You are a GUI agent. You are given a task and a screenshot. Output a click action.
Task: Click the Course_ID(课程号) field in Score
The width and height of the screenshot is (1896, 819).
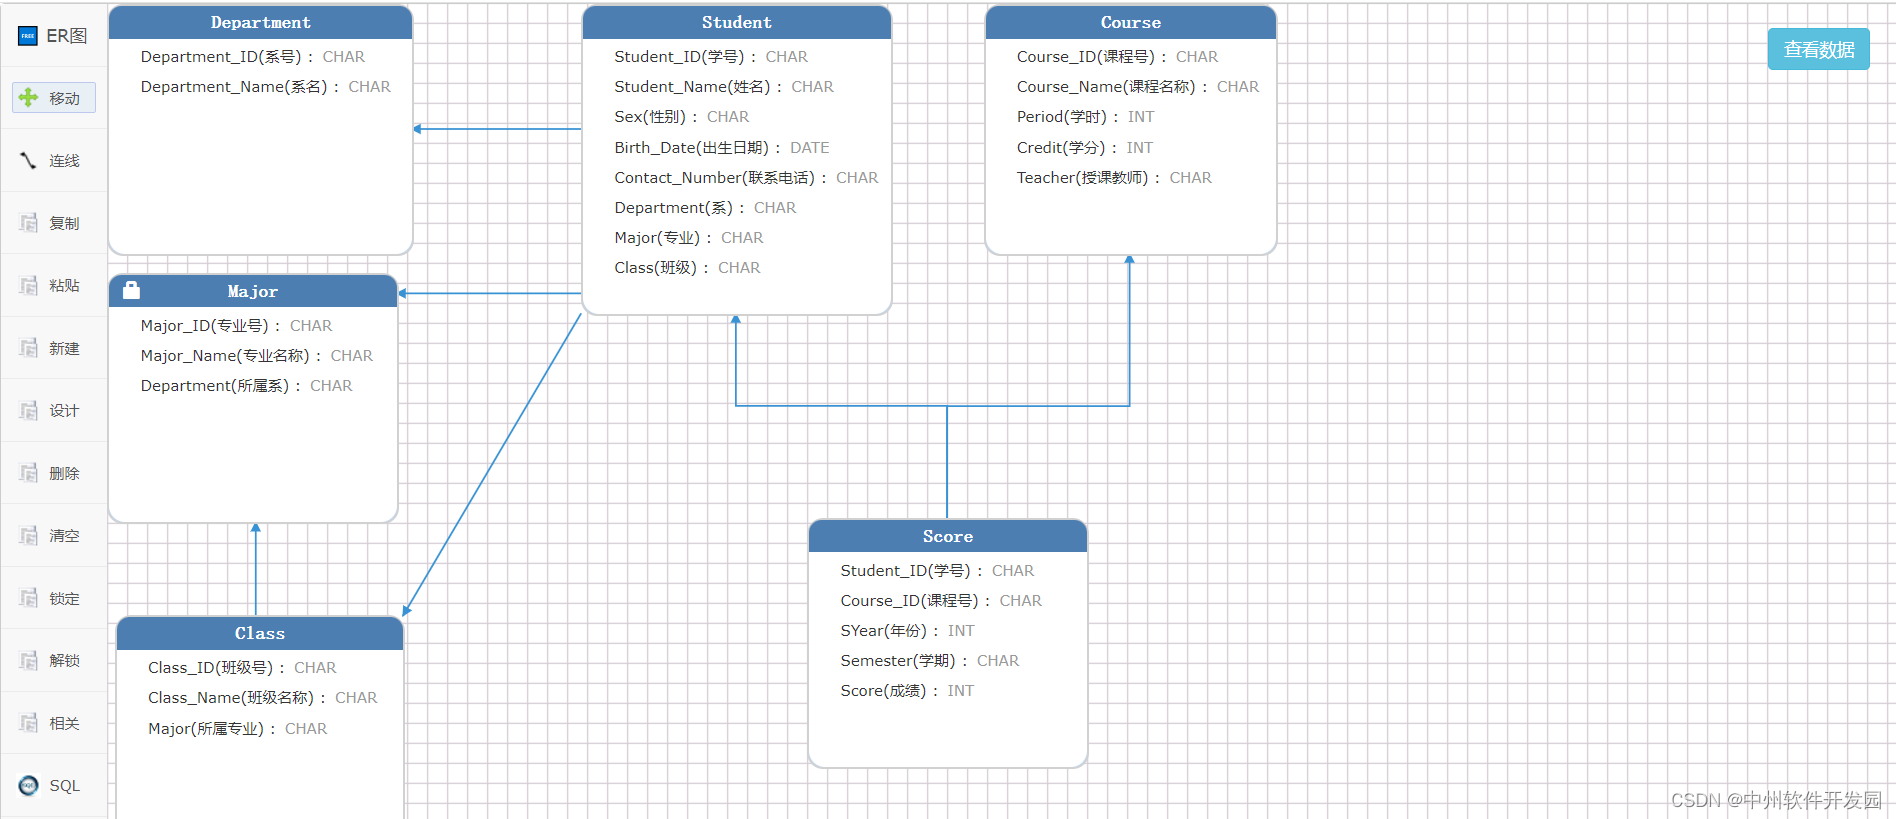point(941,601)
